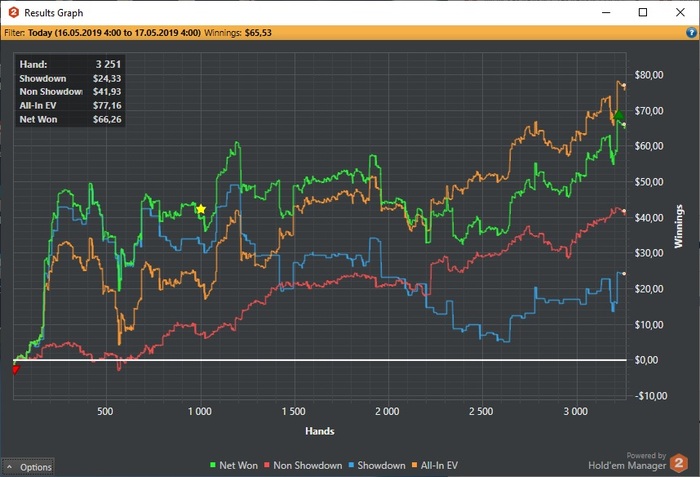Click the blue help question mark icon
Image resolution: width=700 pixels, height=477 pixels.
[691, 33]
